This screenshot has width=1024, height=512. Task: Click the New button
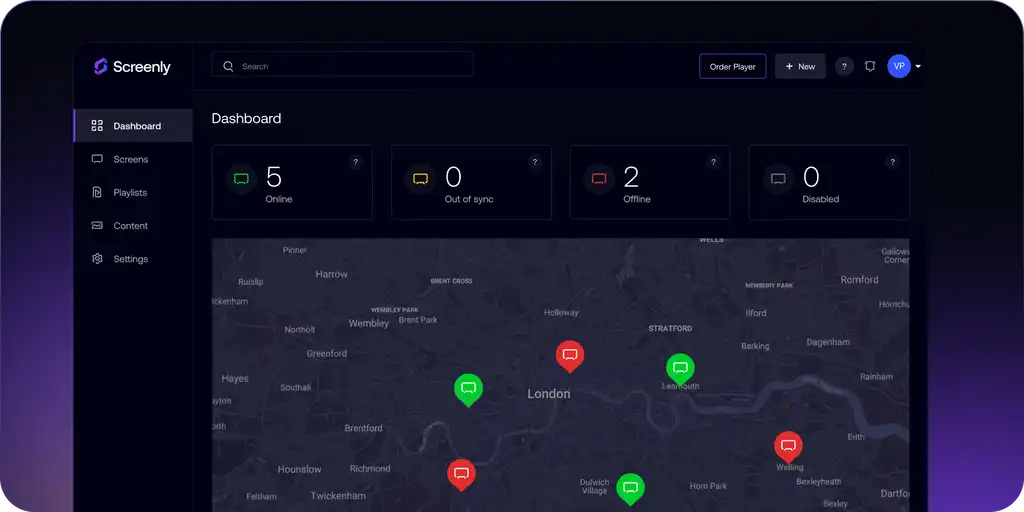800,66
